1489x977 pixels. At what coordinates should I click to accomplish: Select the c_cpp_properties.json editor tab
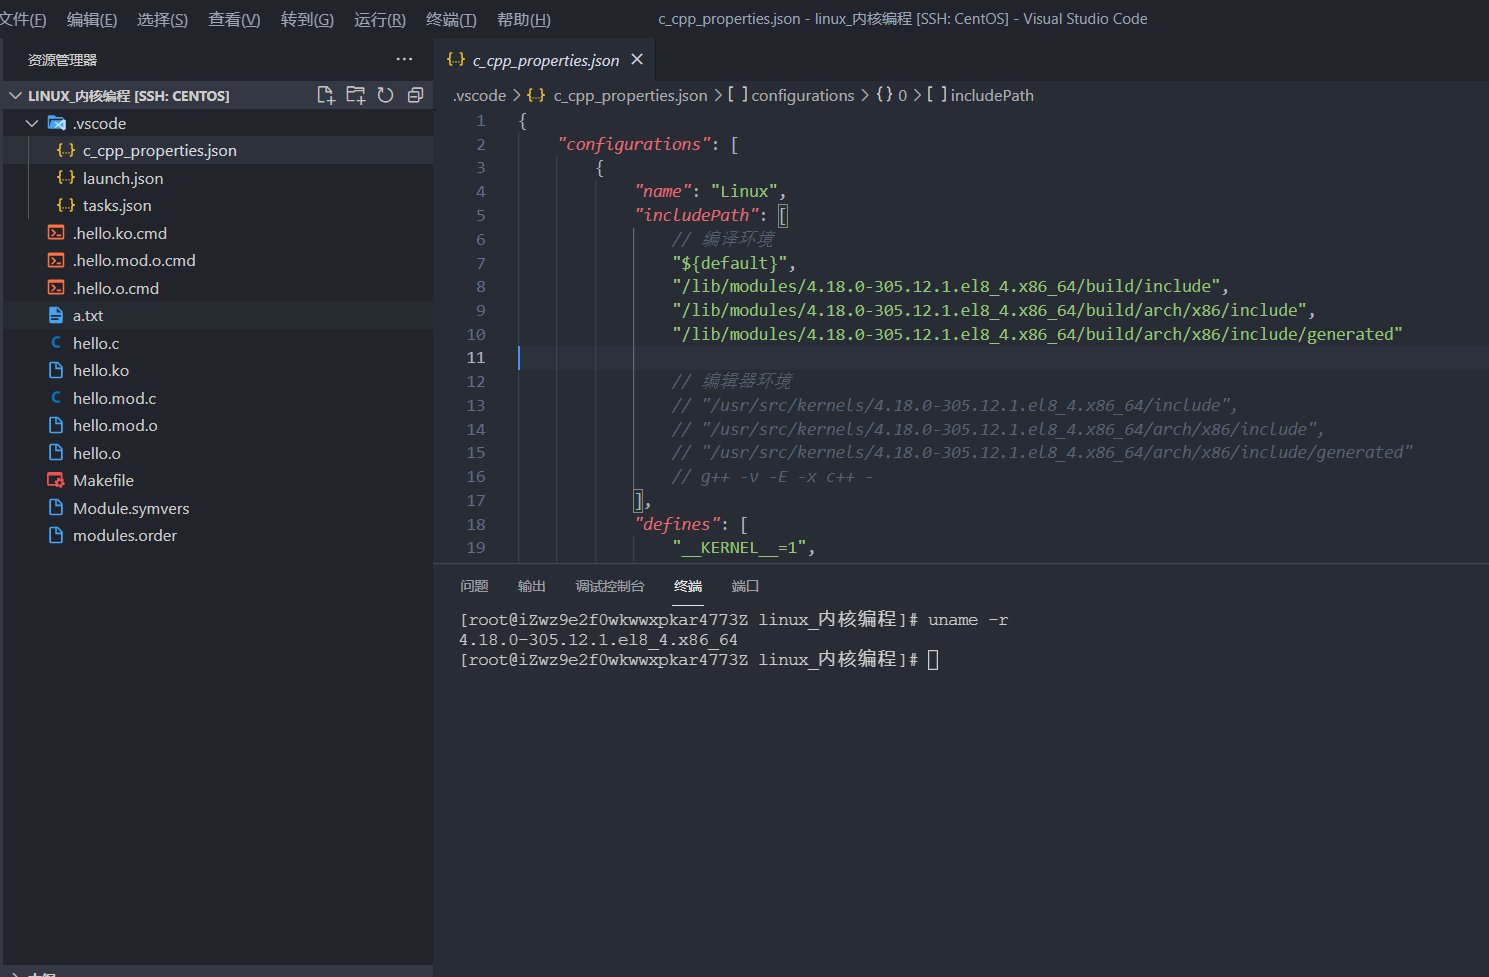[545, 60]
